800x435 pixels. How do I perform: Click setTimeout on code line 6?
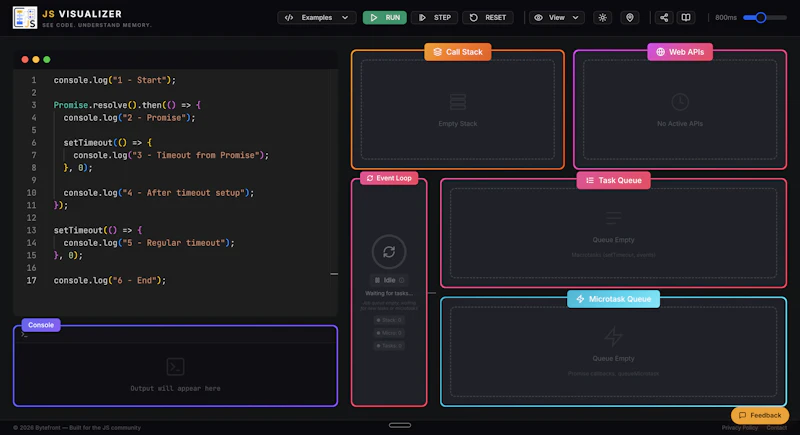click(x=108, y=143)
